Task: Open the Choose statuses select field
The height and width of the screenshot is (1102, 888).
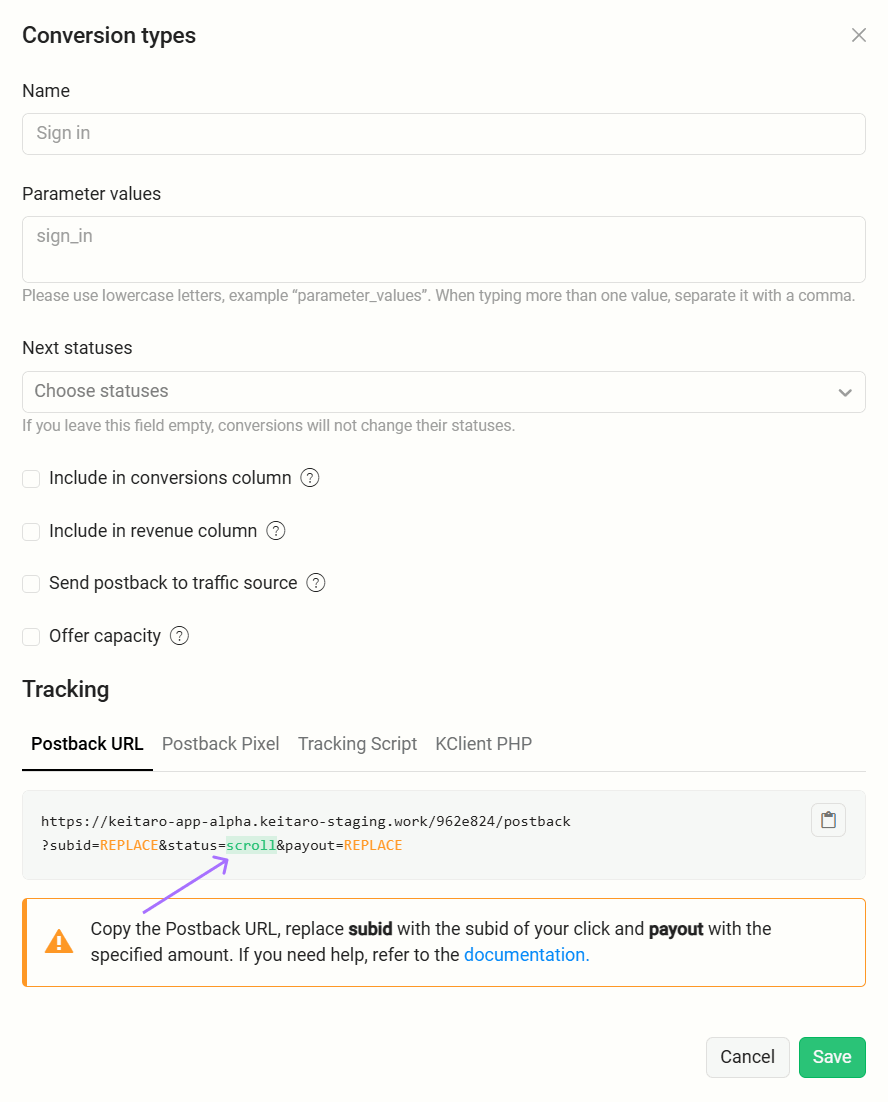Action: (444, 392)
